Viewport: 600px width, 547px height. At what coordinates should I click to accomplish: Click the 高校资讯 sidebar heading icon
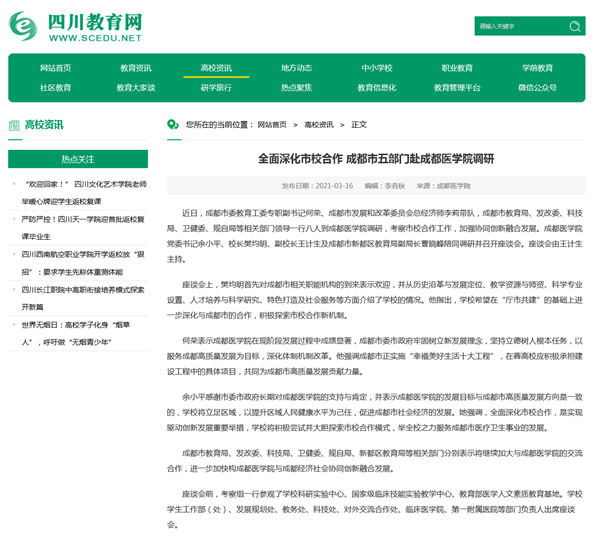(14, 125)
